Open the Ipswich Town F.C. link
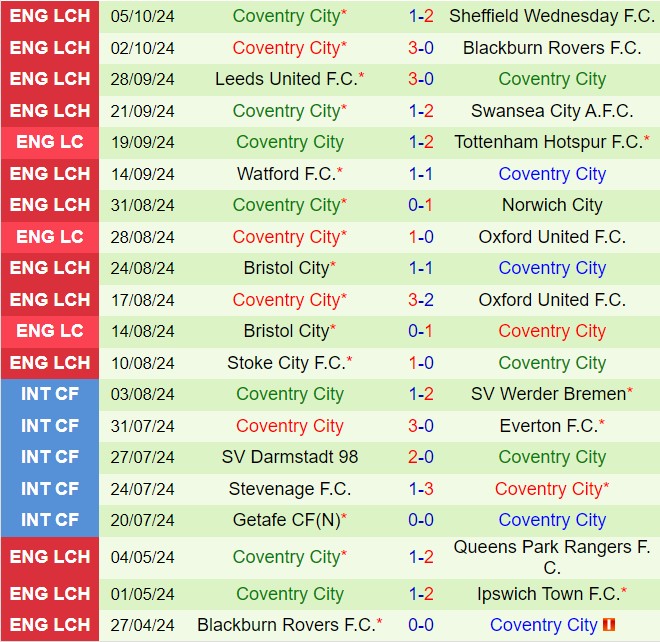660x642 pixels. 548,594
